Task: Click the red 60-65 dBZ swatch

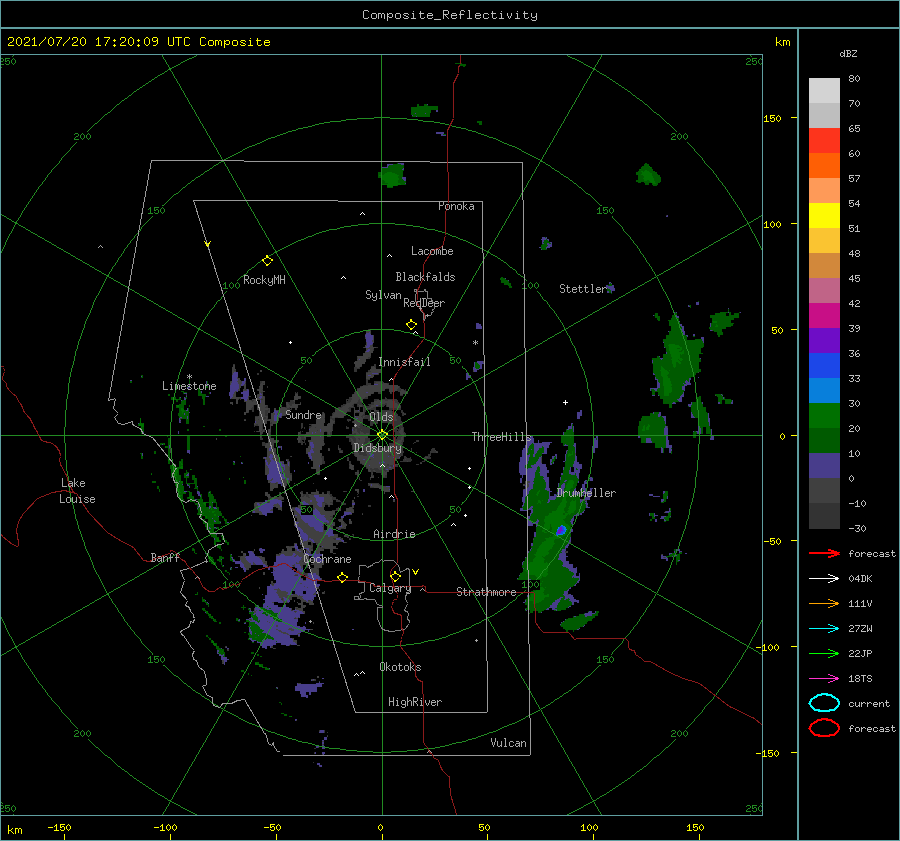Action: [824, 141]
